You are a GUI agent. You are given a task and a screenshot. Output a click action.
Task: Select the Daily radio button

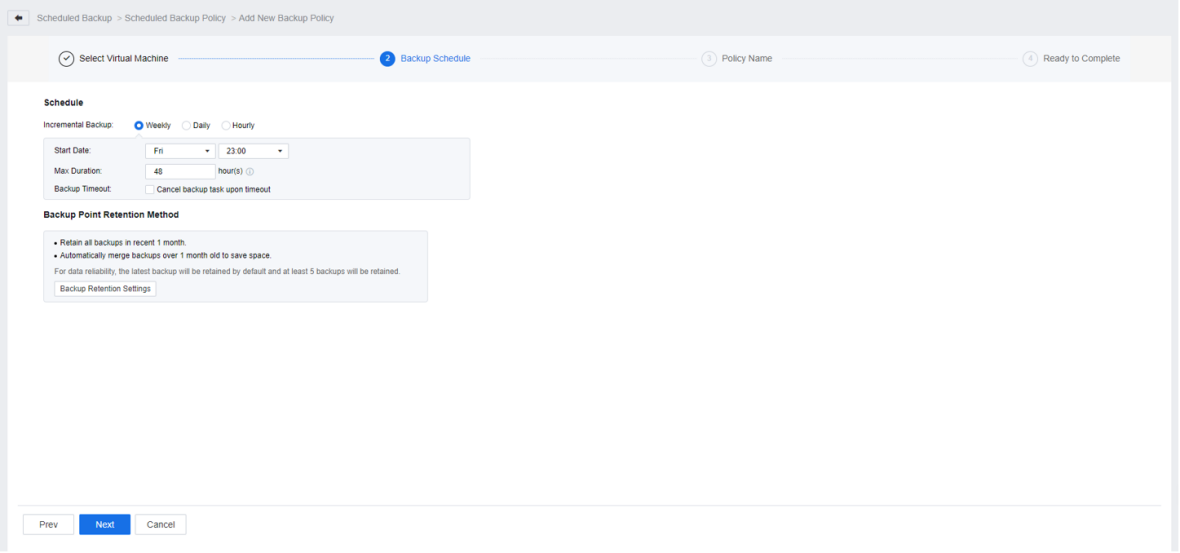(187, 126)
